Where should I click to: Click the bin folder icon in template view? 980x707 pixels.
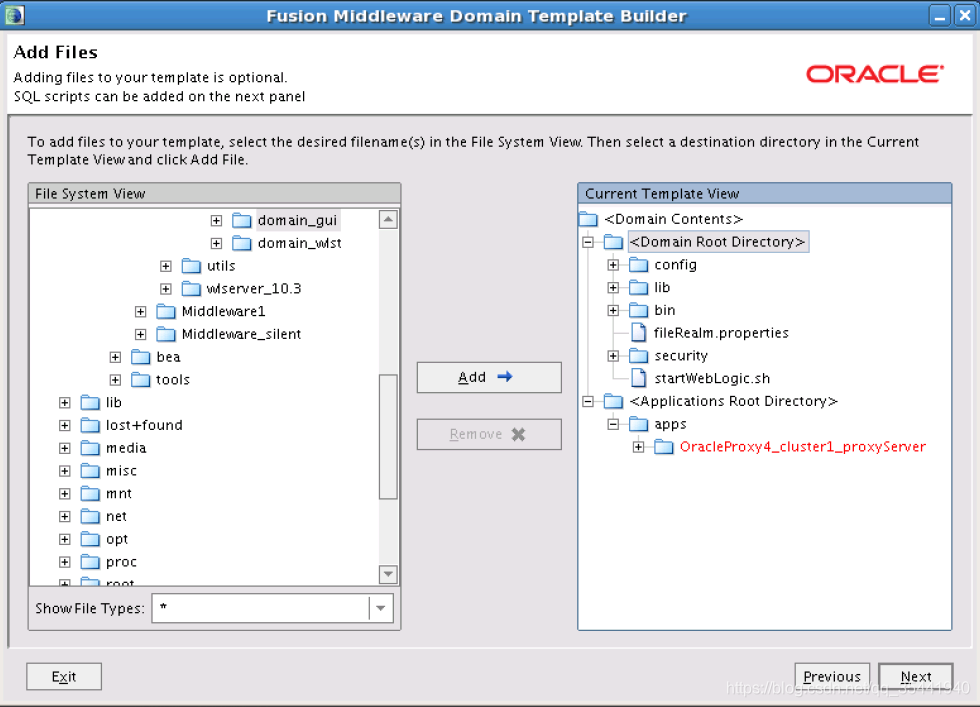pyautogui.click(x=638, y=311)
